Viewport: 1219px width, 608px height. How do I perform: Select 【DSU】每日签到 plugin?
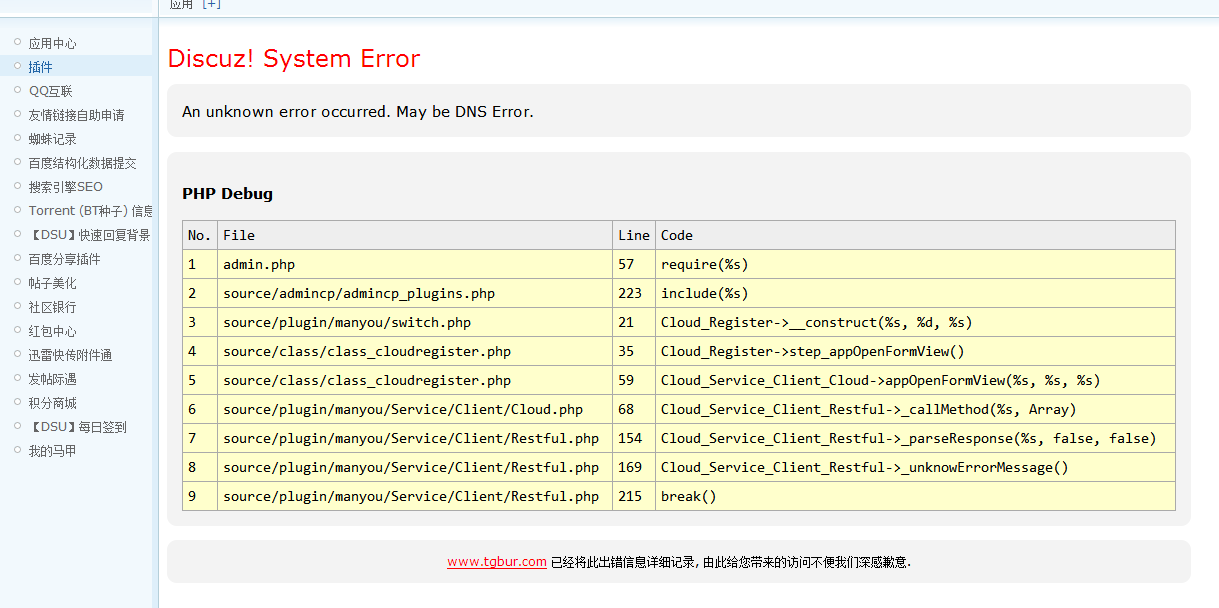tap(75, 427)
